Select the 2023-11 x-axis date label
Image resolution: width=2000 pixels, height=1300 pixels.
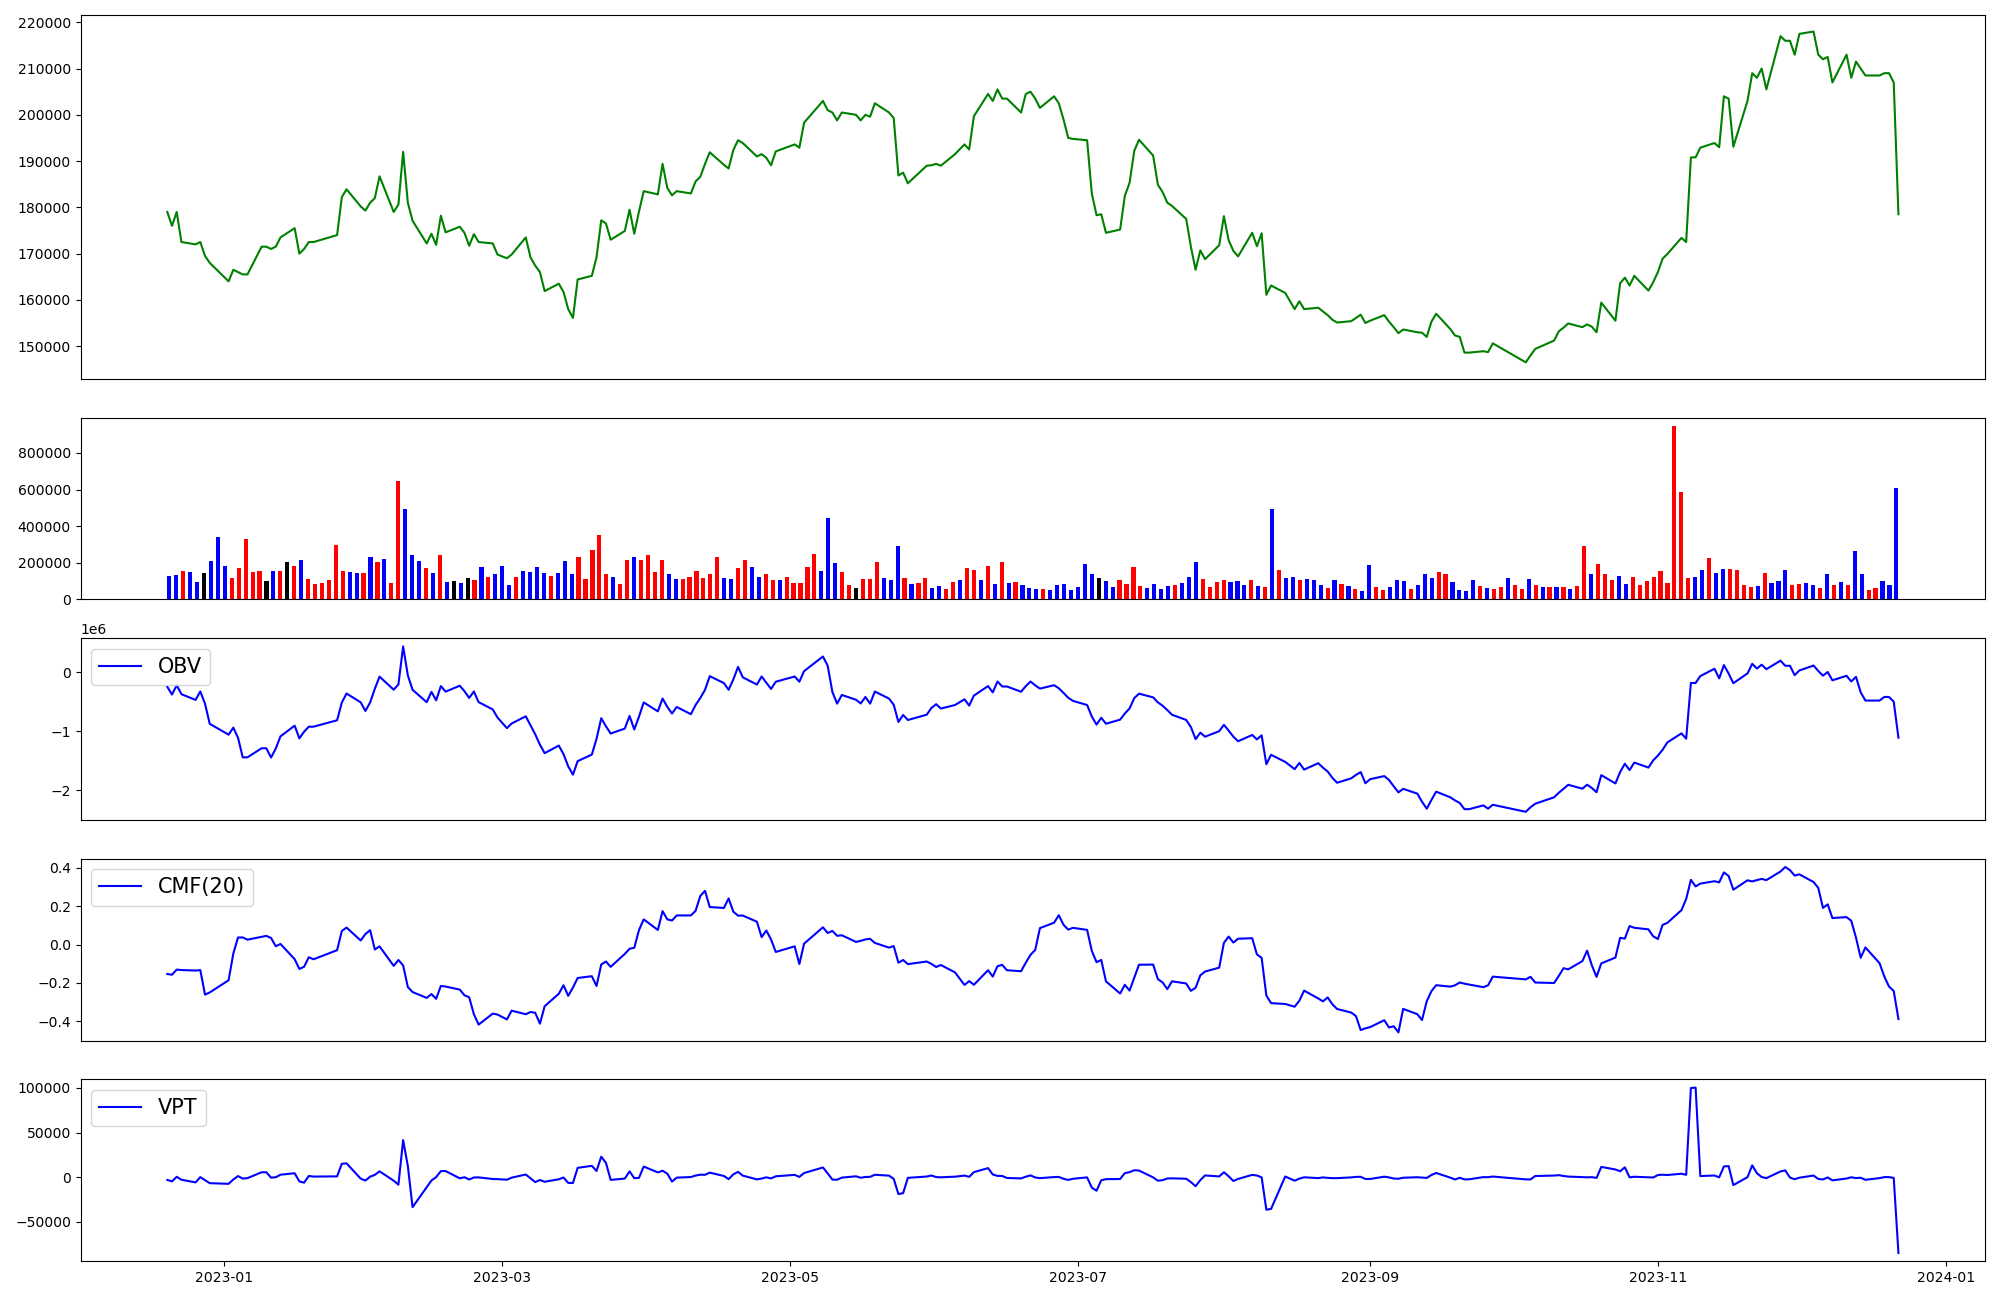tap(1658, 1277)
